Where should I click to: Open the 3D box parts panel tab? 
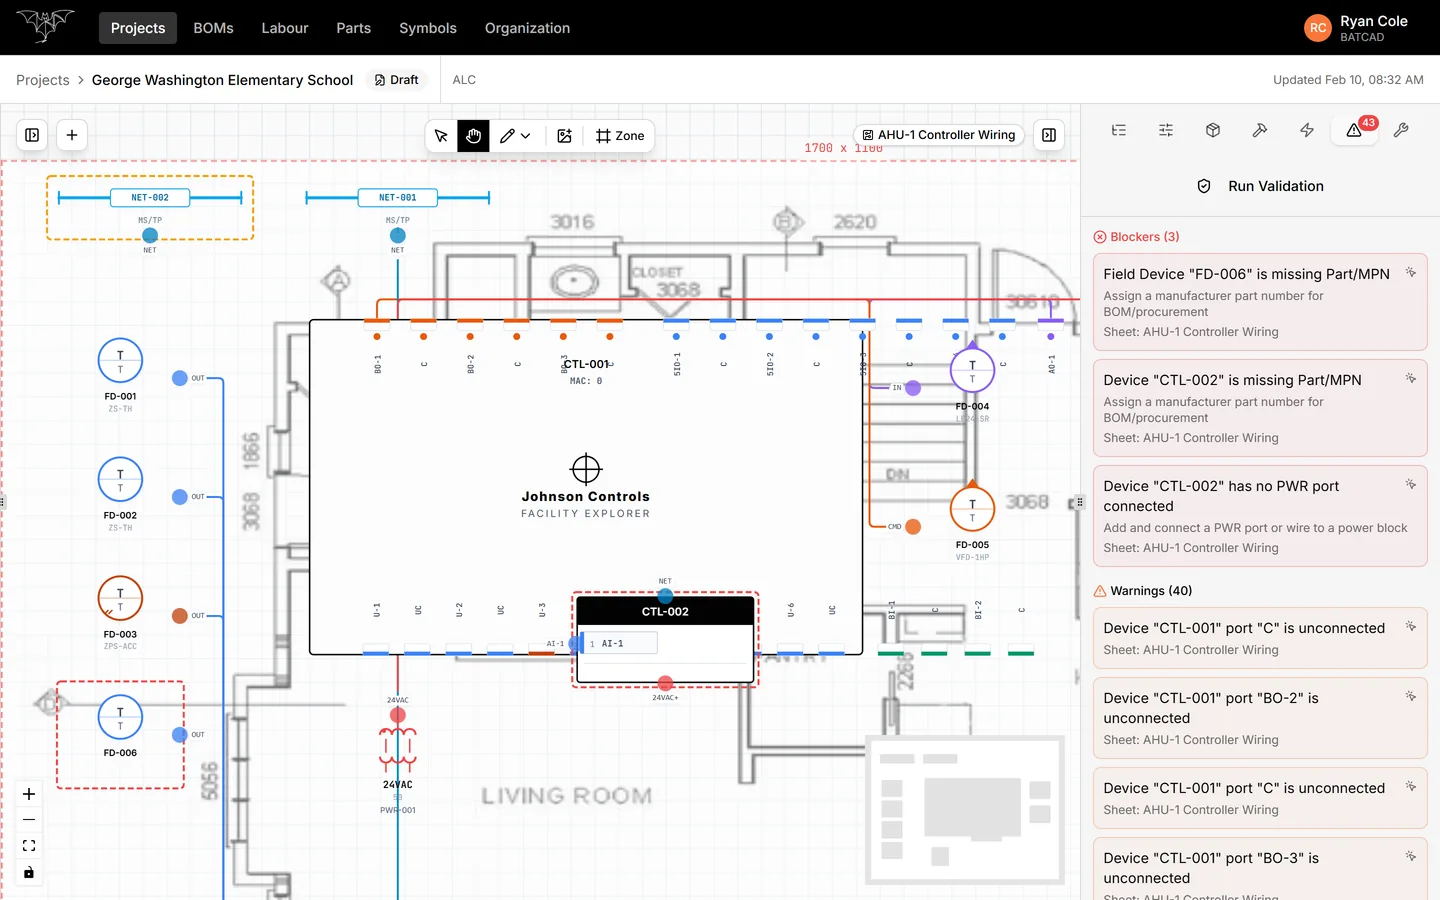(x=1213, y=130)
